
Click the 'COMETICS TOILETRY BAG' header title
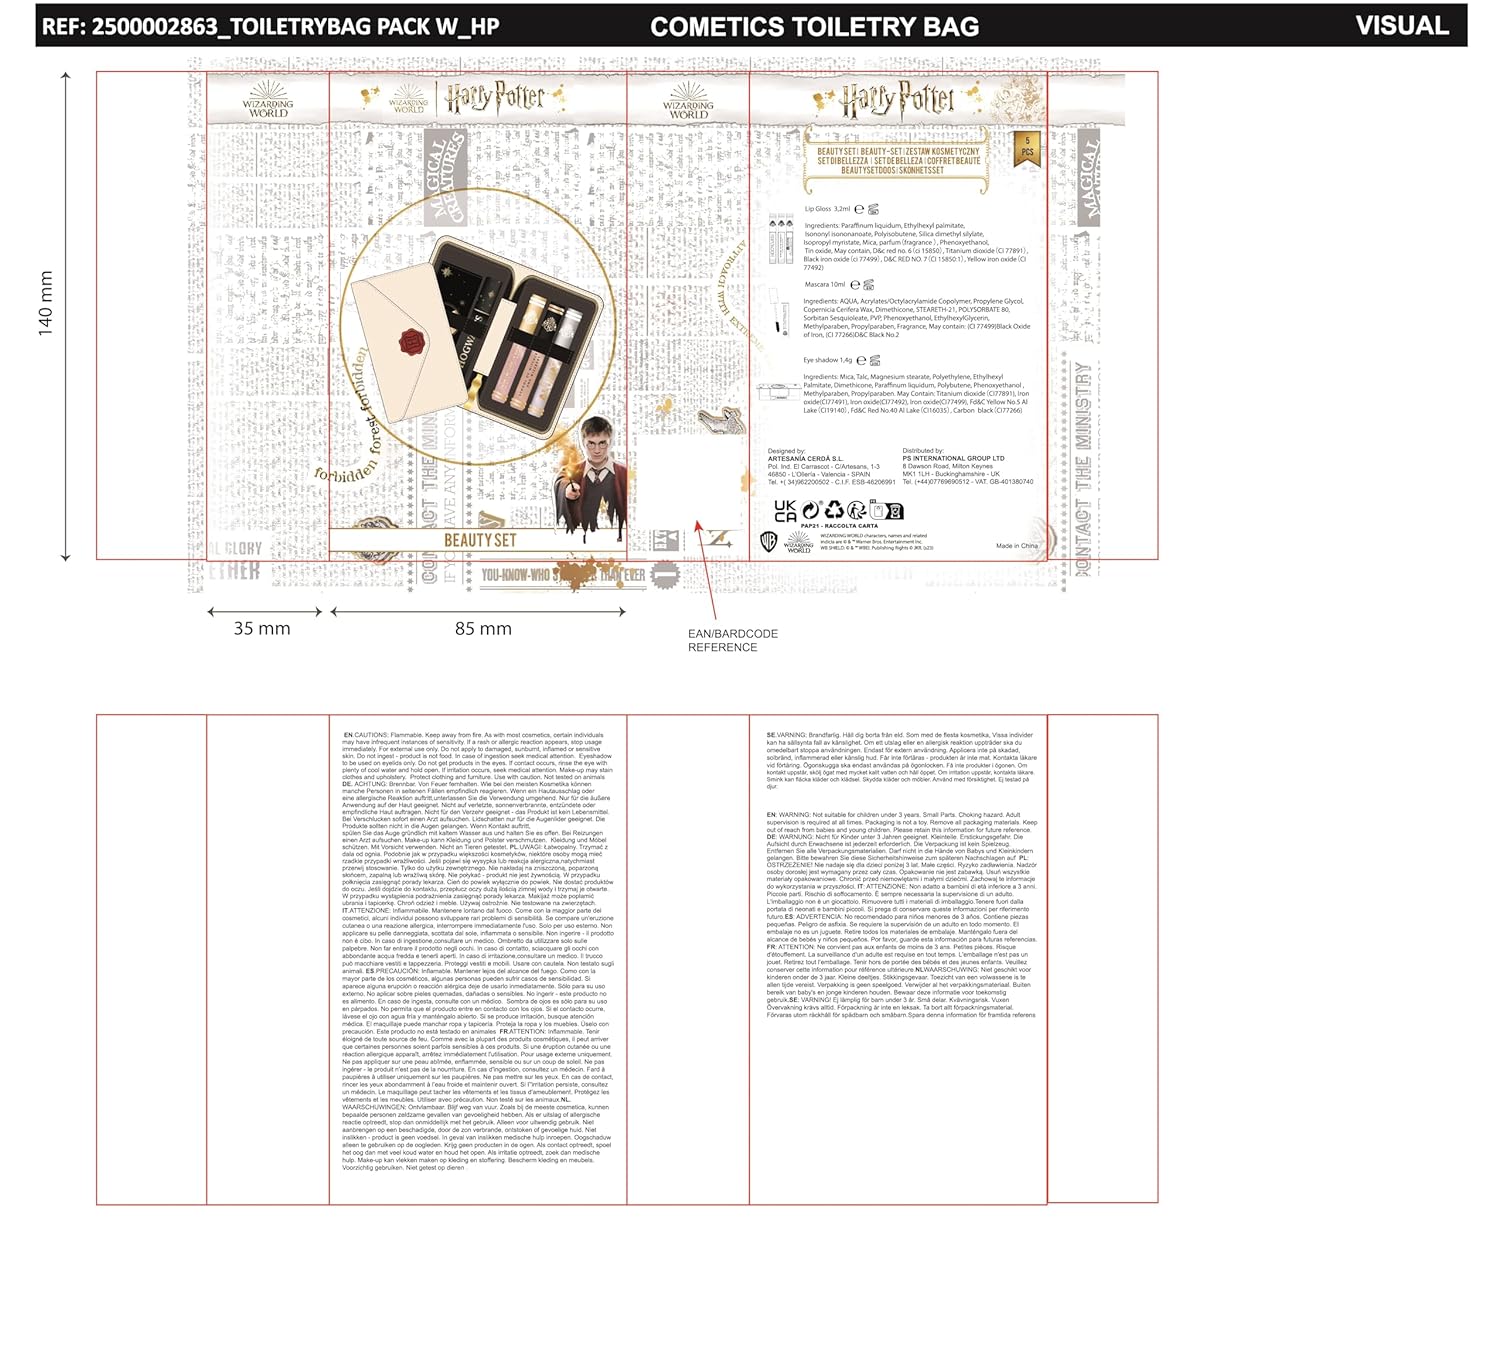(814, 26)
